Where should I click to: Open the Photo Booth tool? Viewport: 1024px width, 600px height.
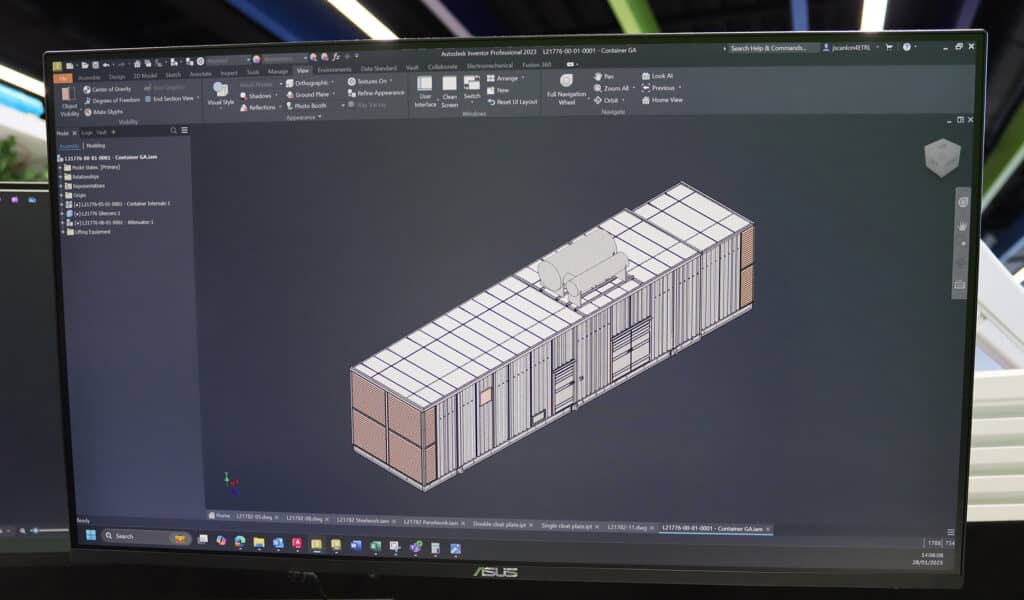[x=306, y=106]
